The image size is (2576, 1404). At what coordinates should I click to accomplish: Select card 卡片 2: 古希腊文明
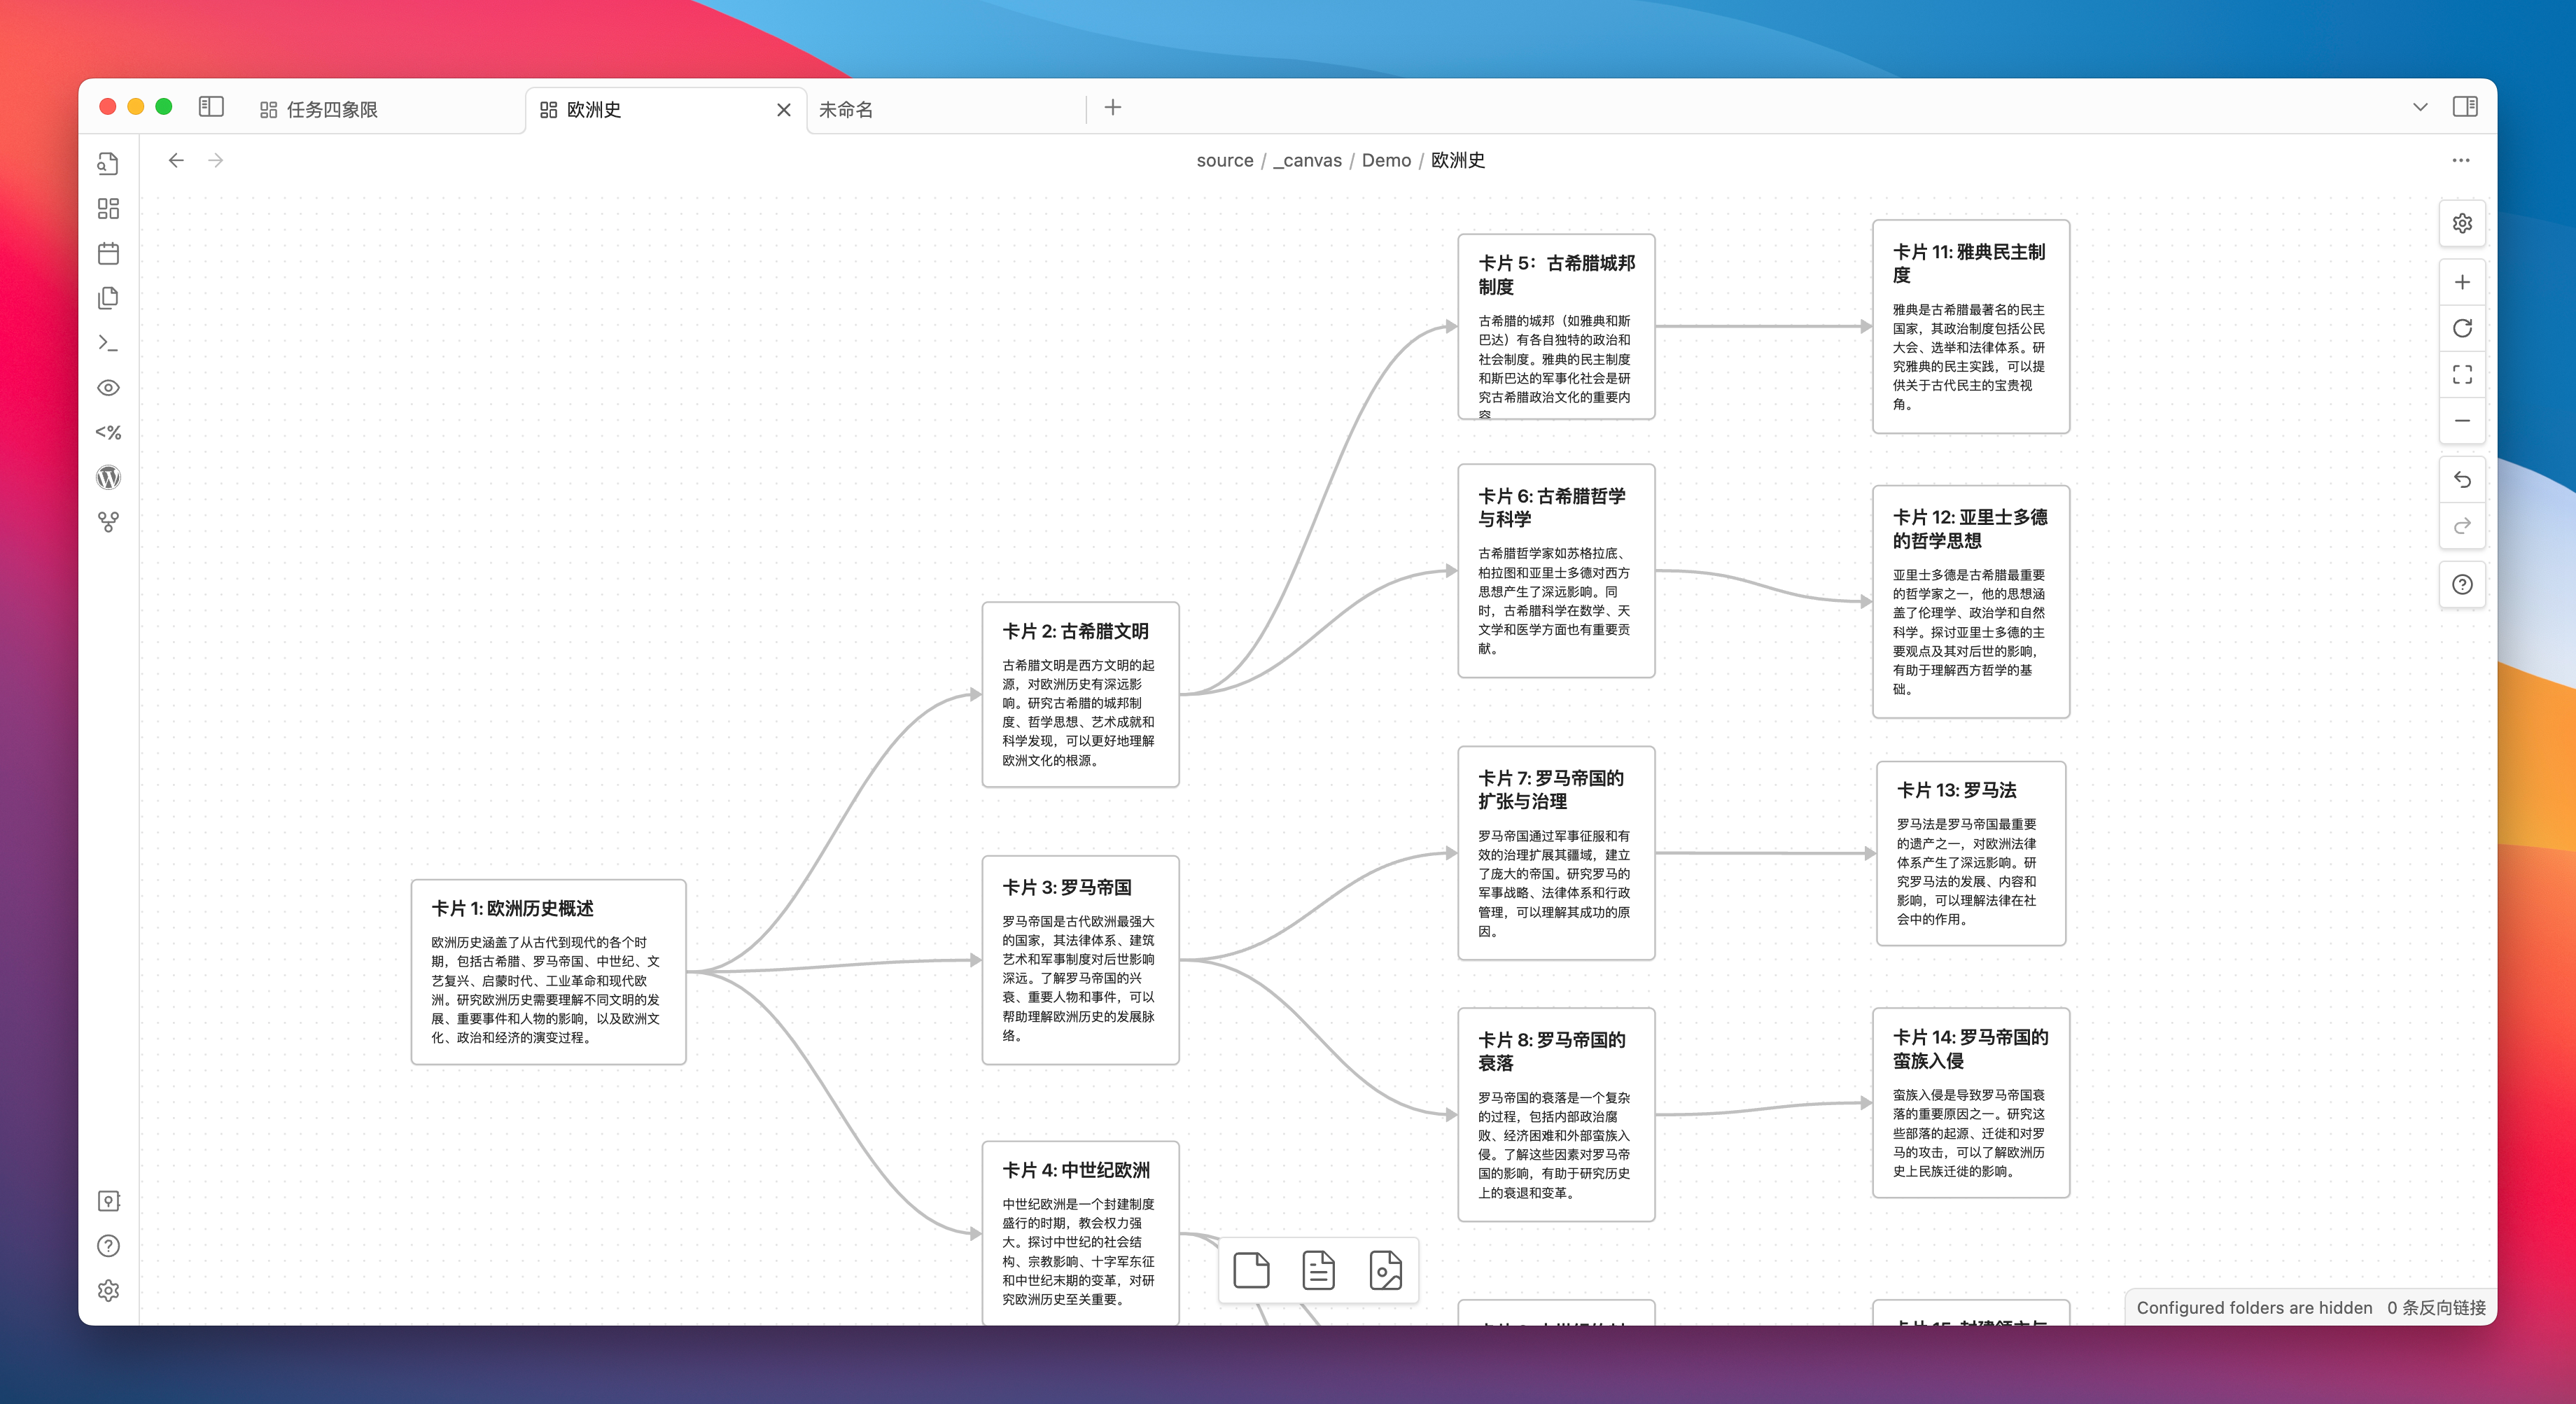tap(1080, 694)
